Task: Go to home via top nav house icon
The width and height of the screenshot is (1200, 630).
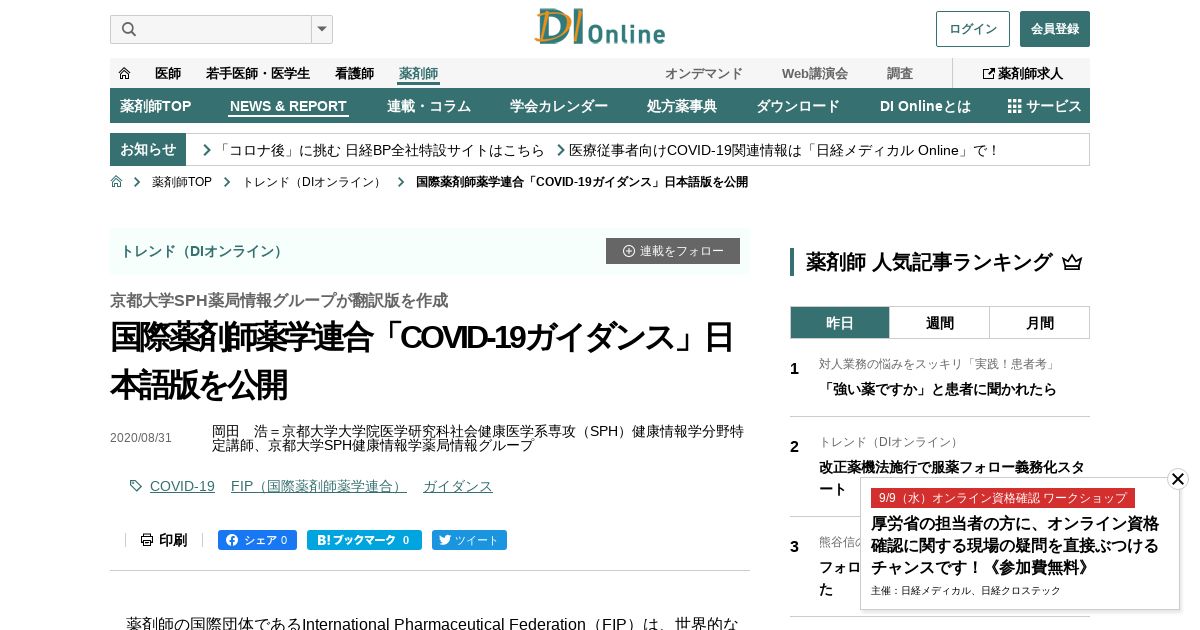Action: click(x=124, y=73)
